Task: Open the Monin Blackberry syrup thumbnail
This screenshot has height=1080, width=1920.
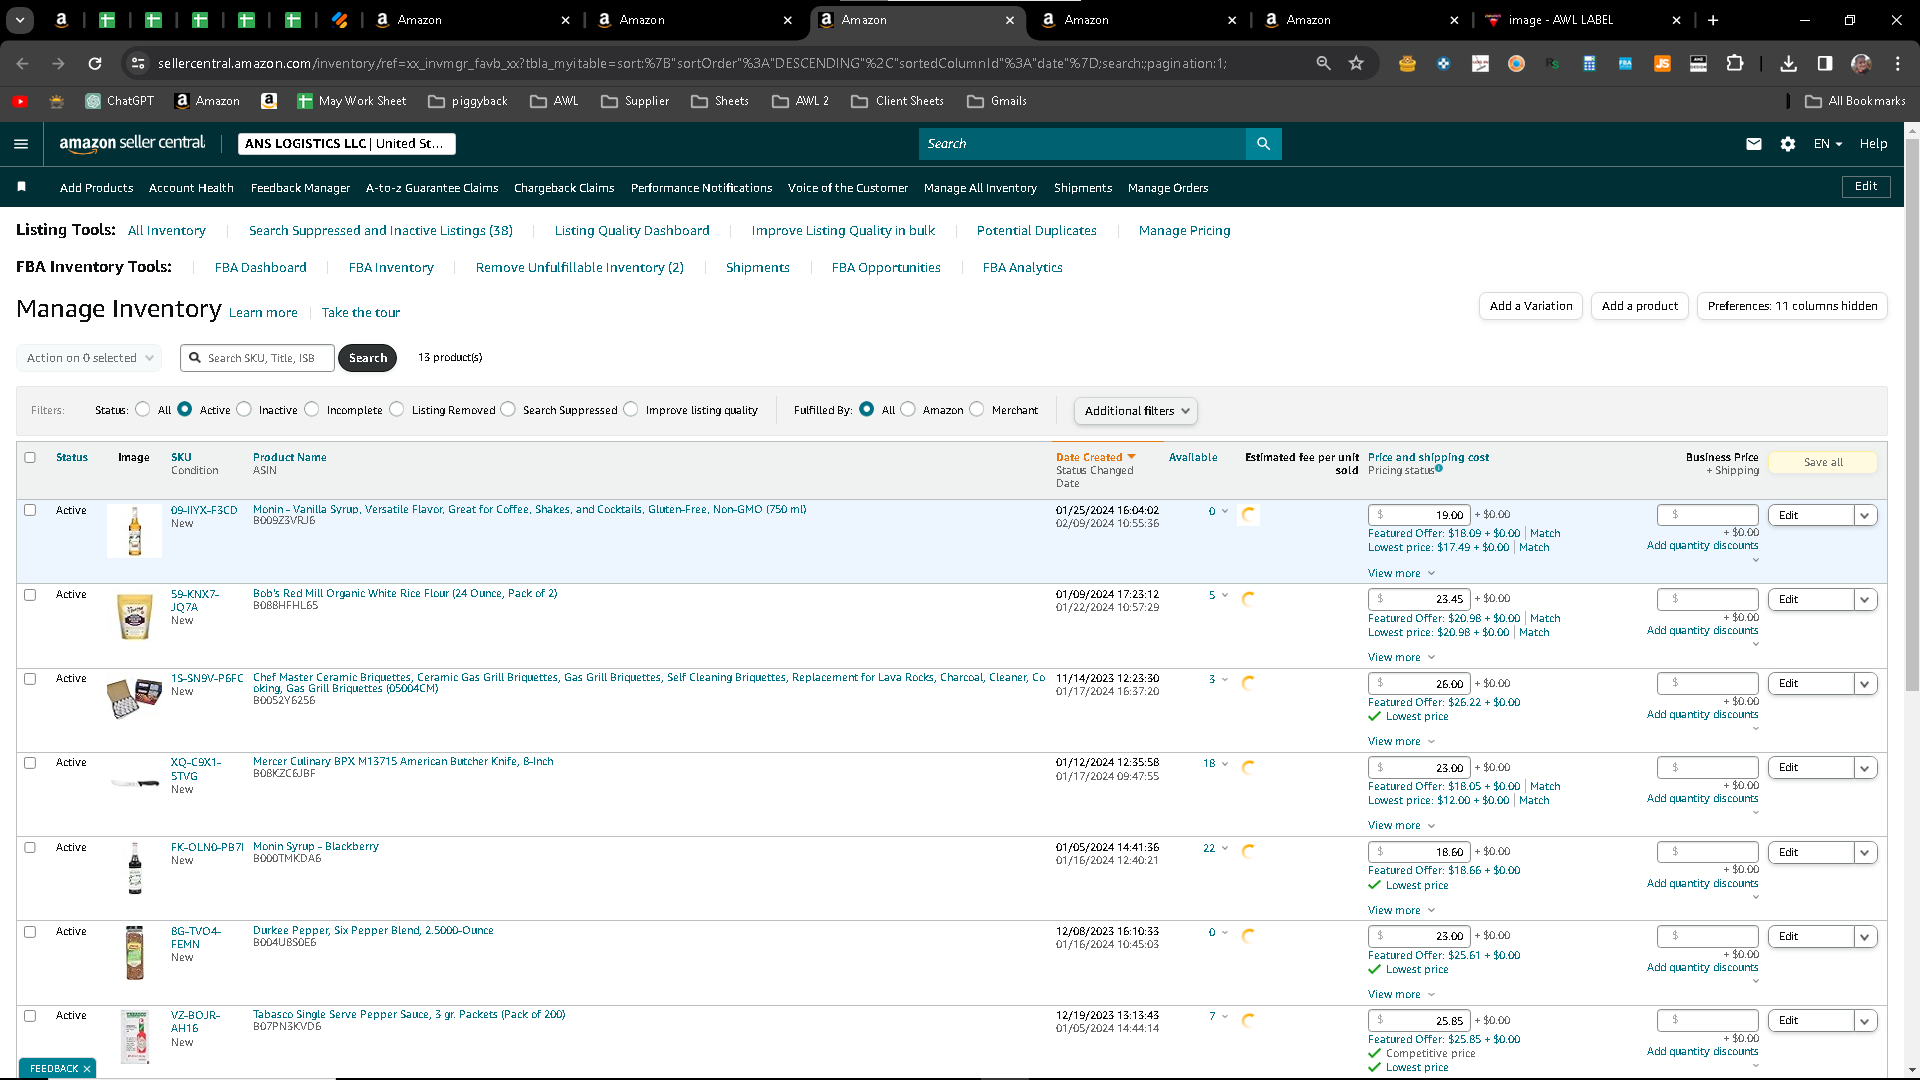Action: pyautogui.click(x=135, y=868)
